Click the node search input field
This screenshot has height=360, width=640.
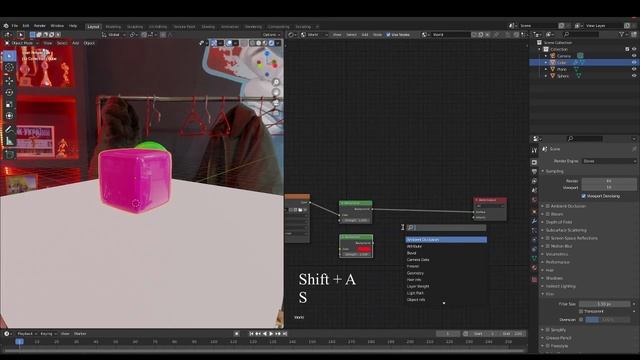coord(446,227)
